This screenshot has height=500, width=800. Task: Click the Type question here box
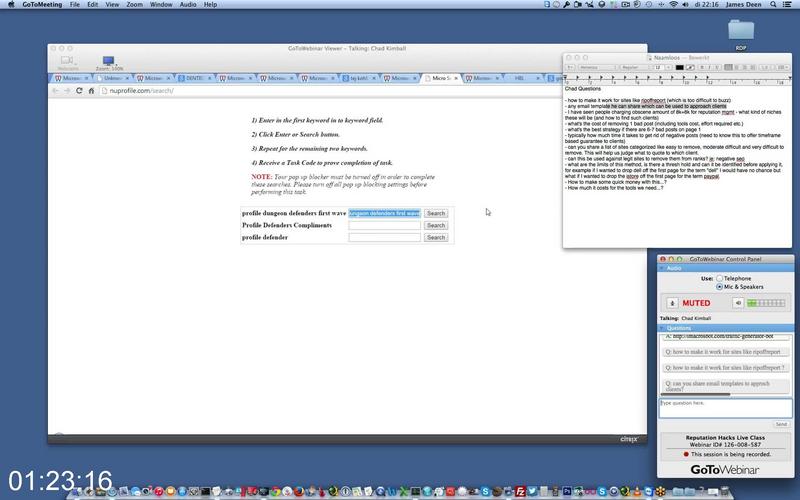tap(725, 408)
